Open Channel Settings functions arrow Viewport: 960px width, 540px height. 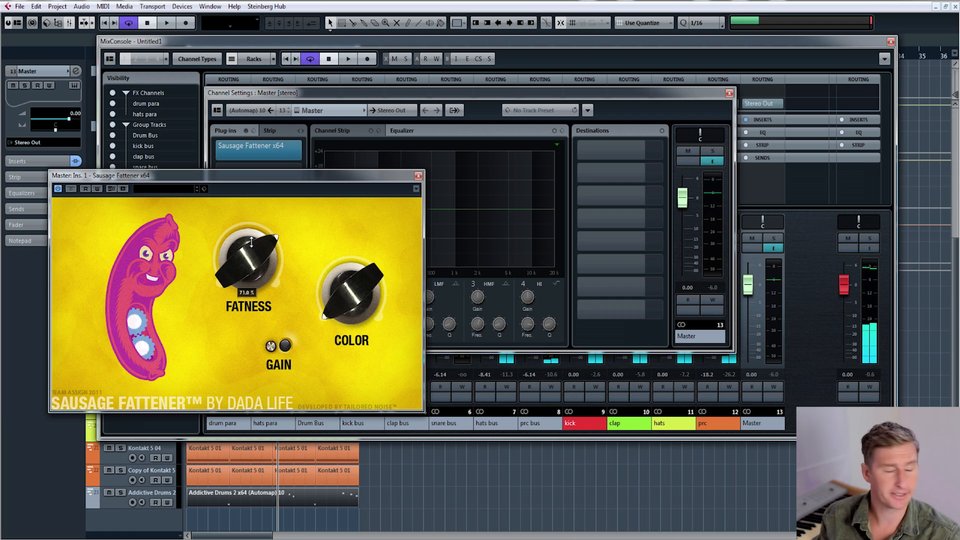coord(588,110)
